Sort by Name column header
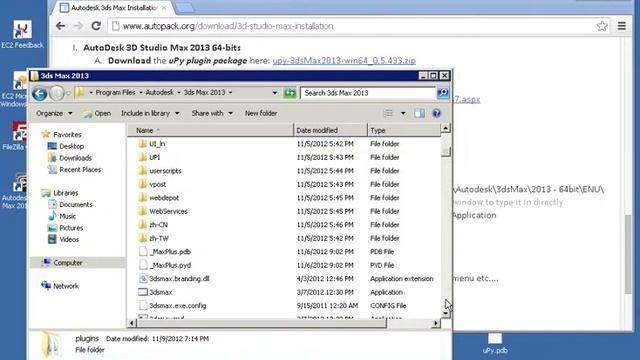The height and width of the screenshot is (360, 640). coord(210,130)
